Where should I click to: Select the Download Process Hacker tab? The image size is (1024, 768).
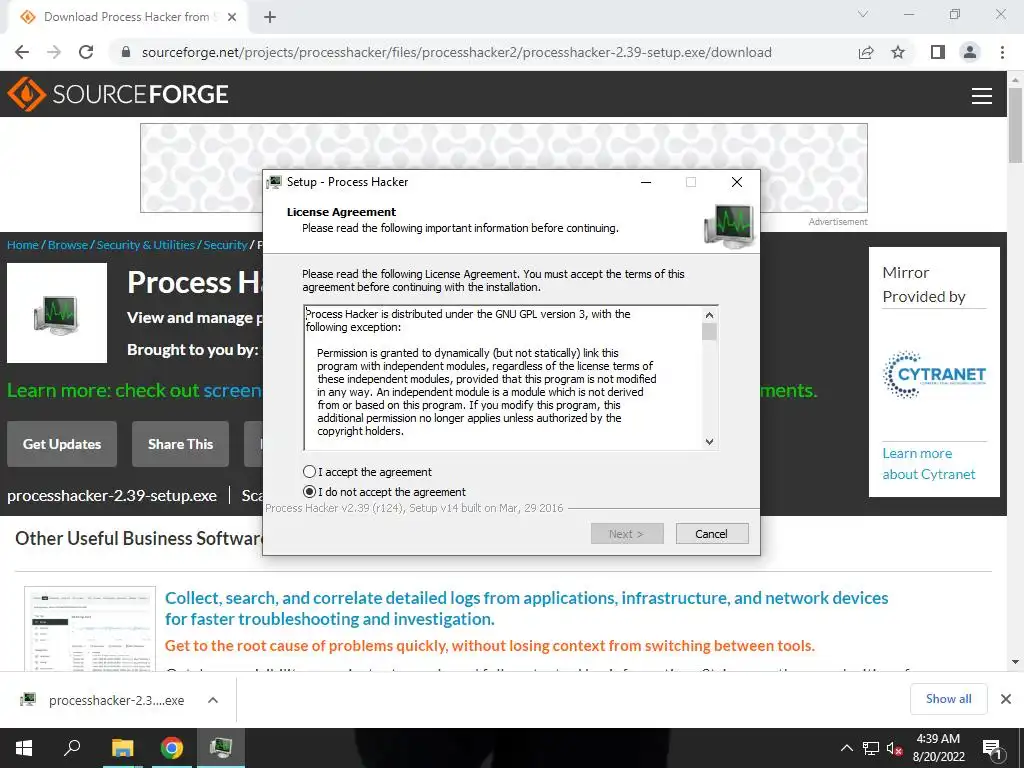pos(126,17)
